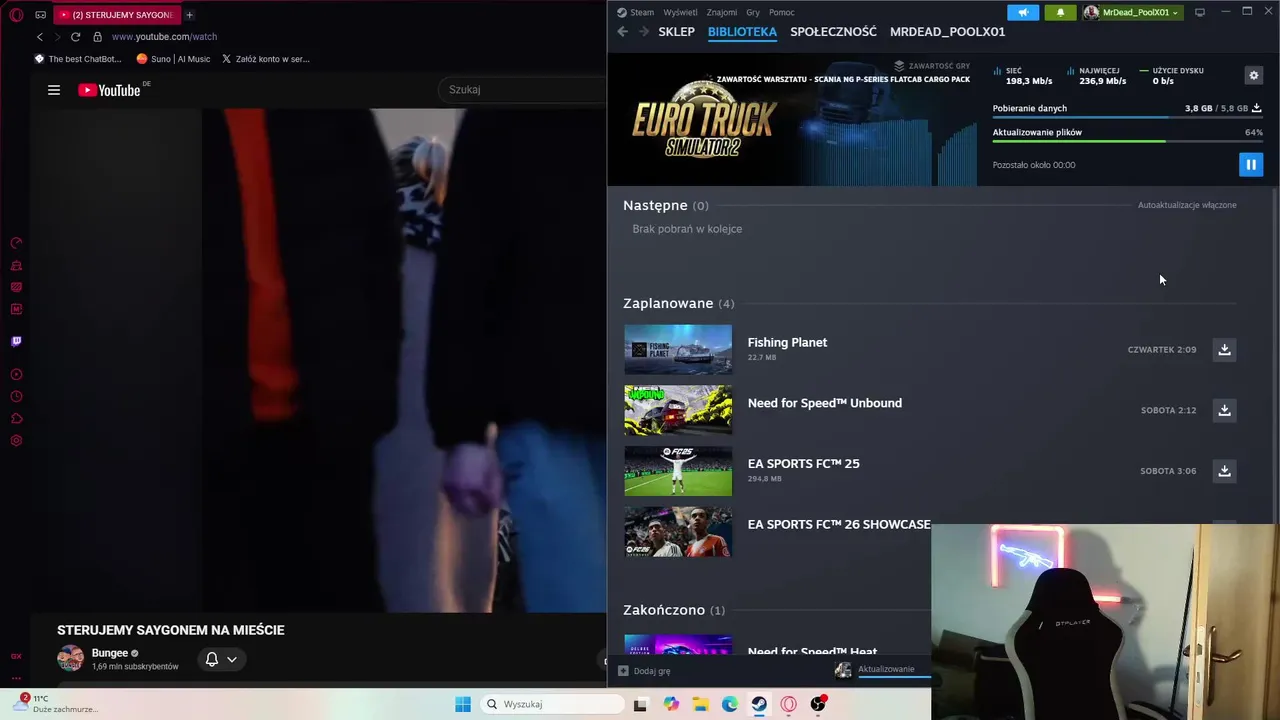Click Dodaj grę add game button
This screenshot has height=720, width=1280.
click(644, 671)
